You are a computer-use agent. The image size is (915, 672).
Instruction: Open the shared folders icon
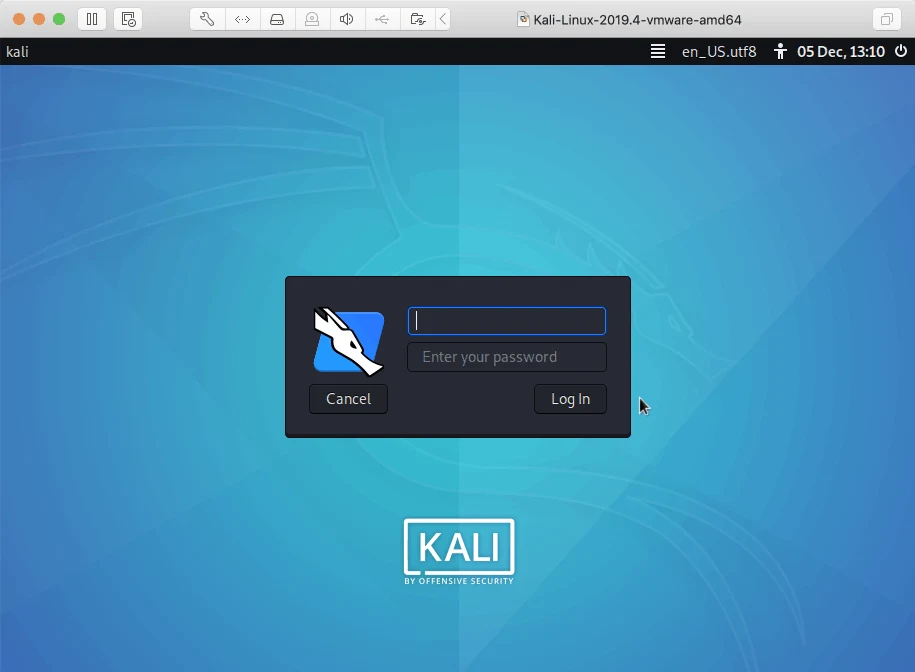click(418, 19)
